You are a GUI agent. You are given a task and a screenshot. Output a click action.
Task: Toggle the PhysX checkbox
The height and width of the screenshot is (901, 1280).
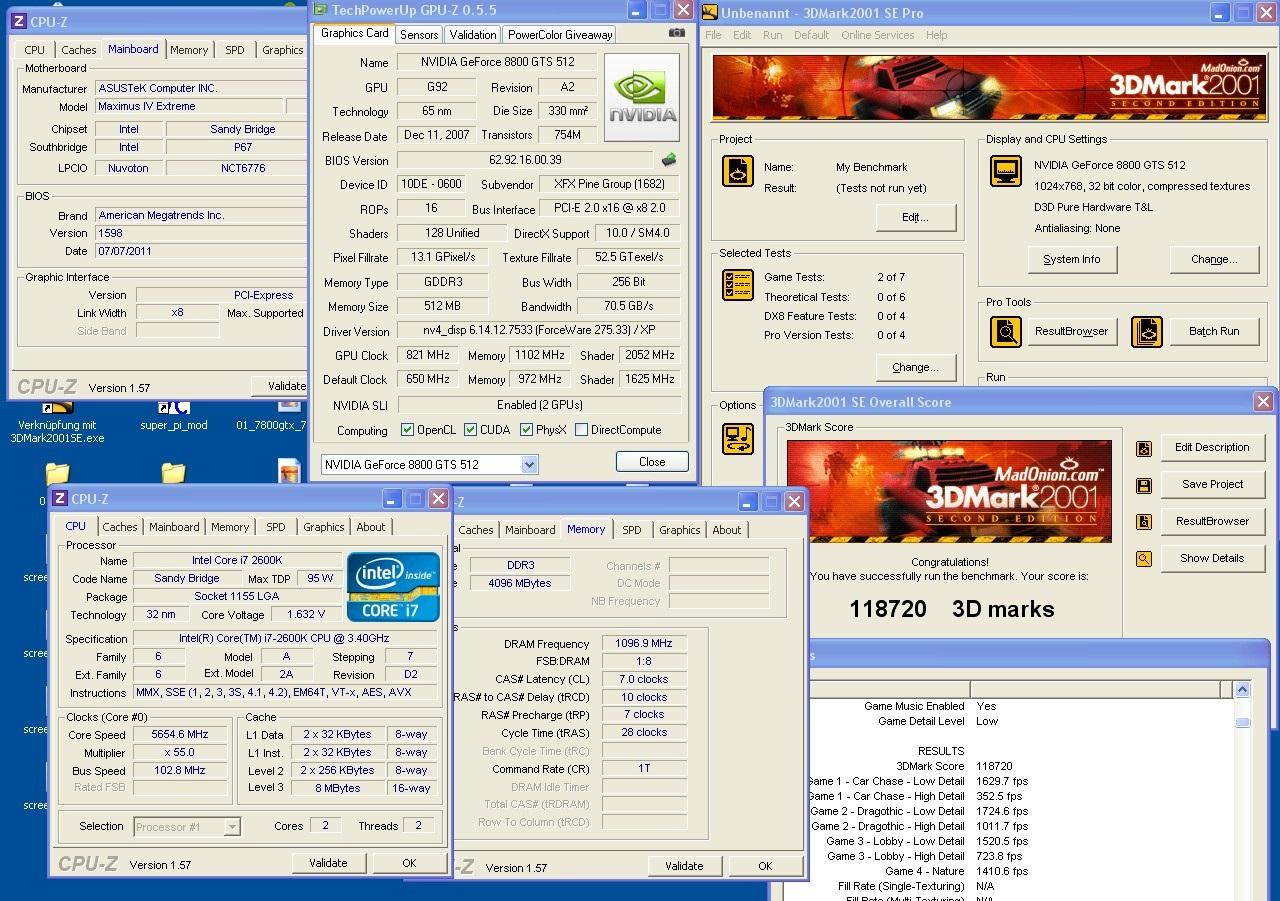pyautogui.click(x=526, y=430)
